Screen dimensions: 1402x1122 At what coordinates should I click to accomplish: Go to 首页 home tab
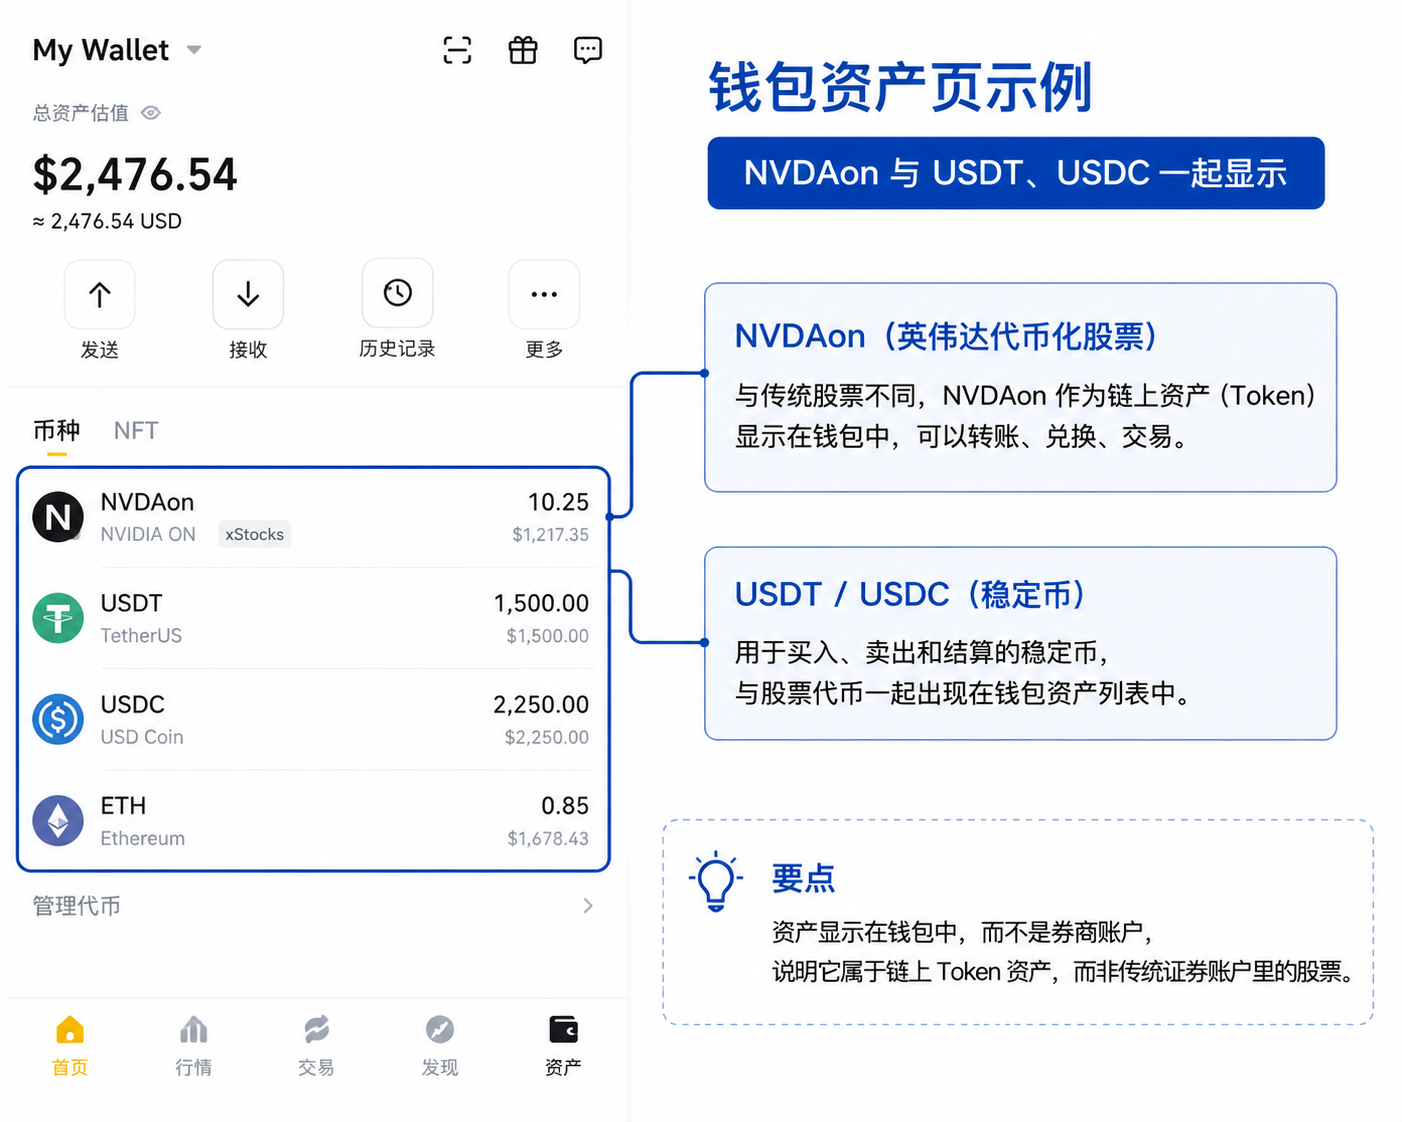coord(70,1046)
